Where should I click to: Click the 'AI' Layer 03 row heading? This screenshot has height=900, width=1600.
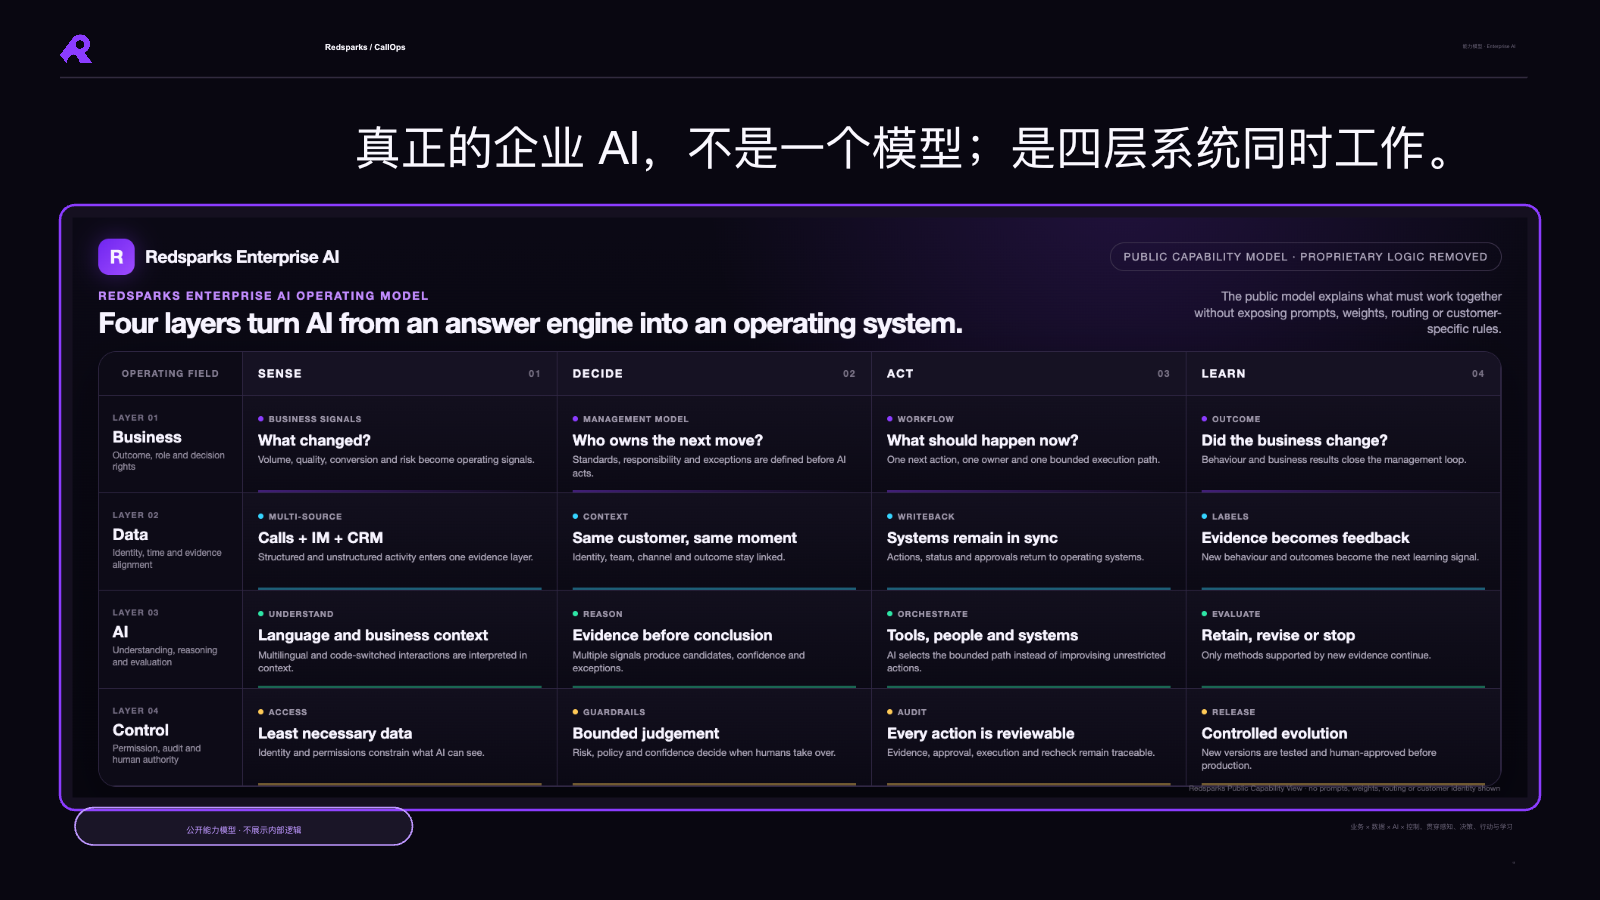[x=120, y=632]
